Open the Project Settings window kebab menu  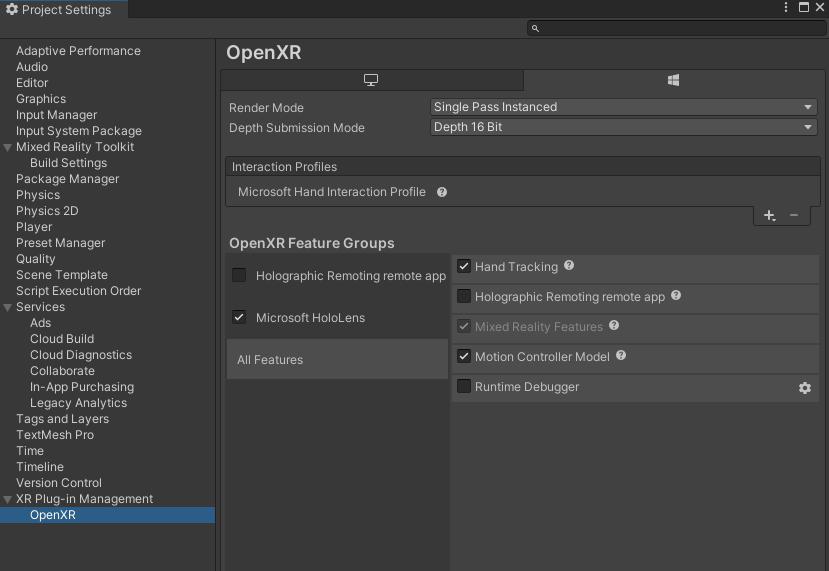click(786, 8)
